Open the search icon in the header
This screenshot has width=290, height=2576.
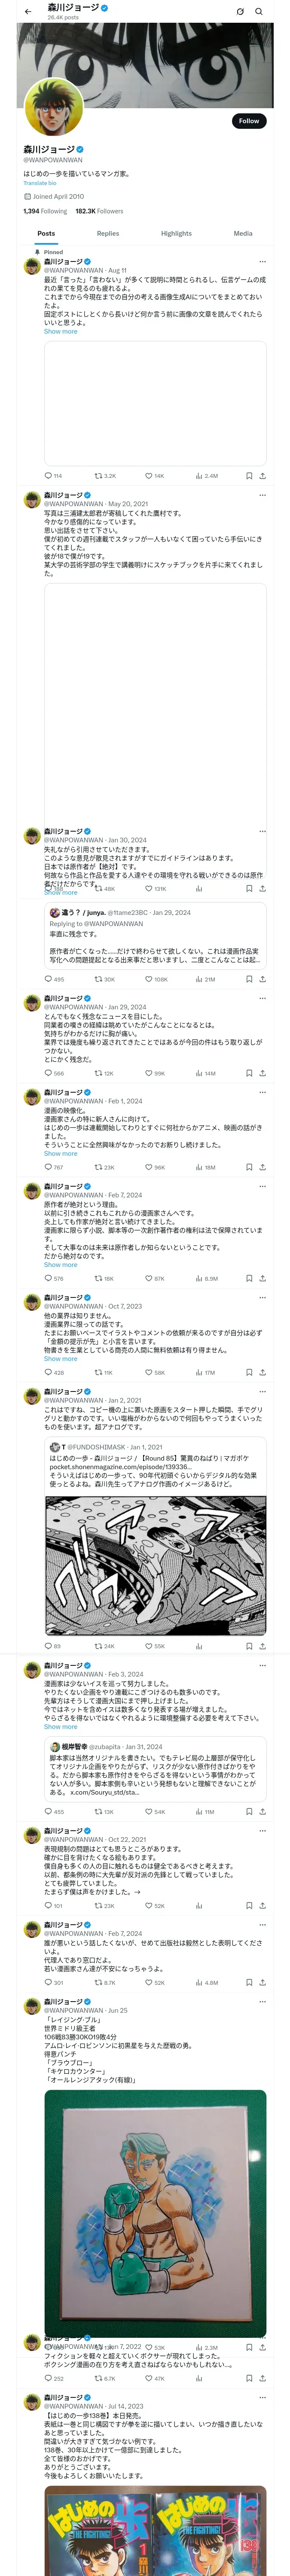click(259, 12)
